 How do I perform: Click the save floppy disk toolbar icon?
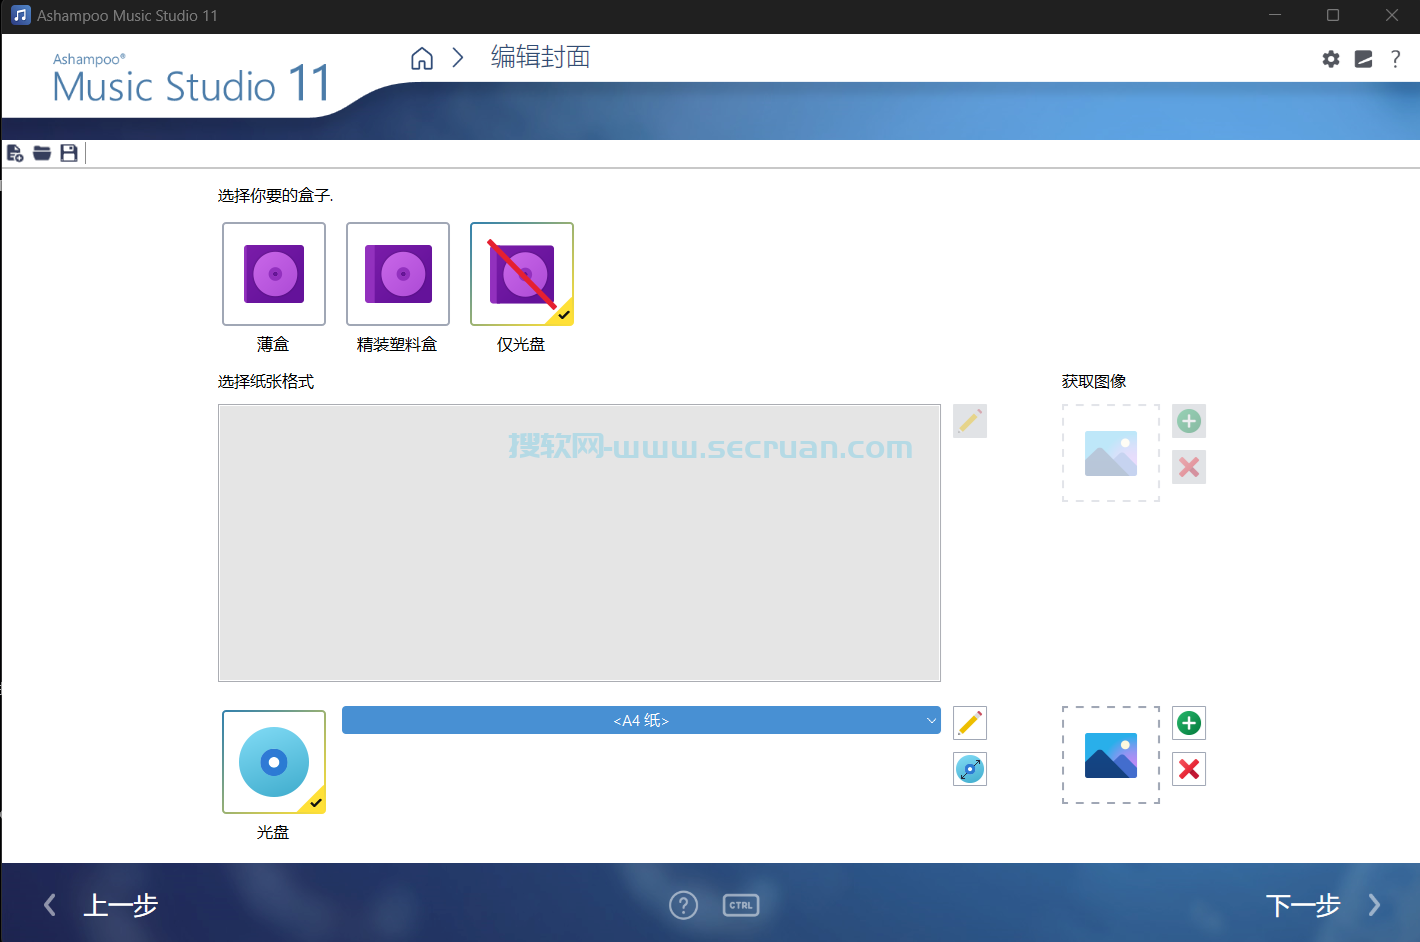69,153
